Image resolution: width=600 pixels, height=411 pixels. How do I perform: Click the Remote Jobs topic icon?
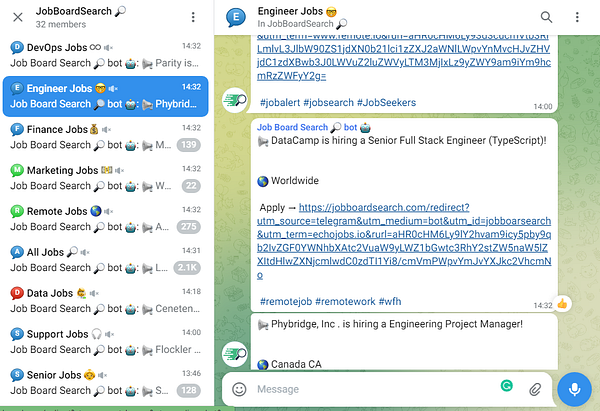point(17,211)
